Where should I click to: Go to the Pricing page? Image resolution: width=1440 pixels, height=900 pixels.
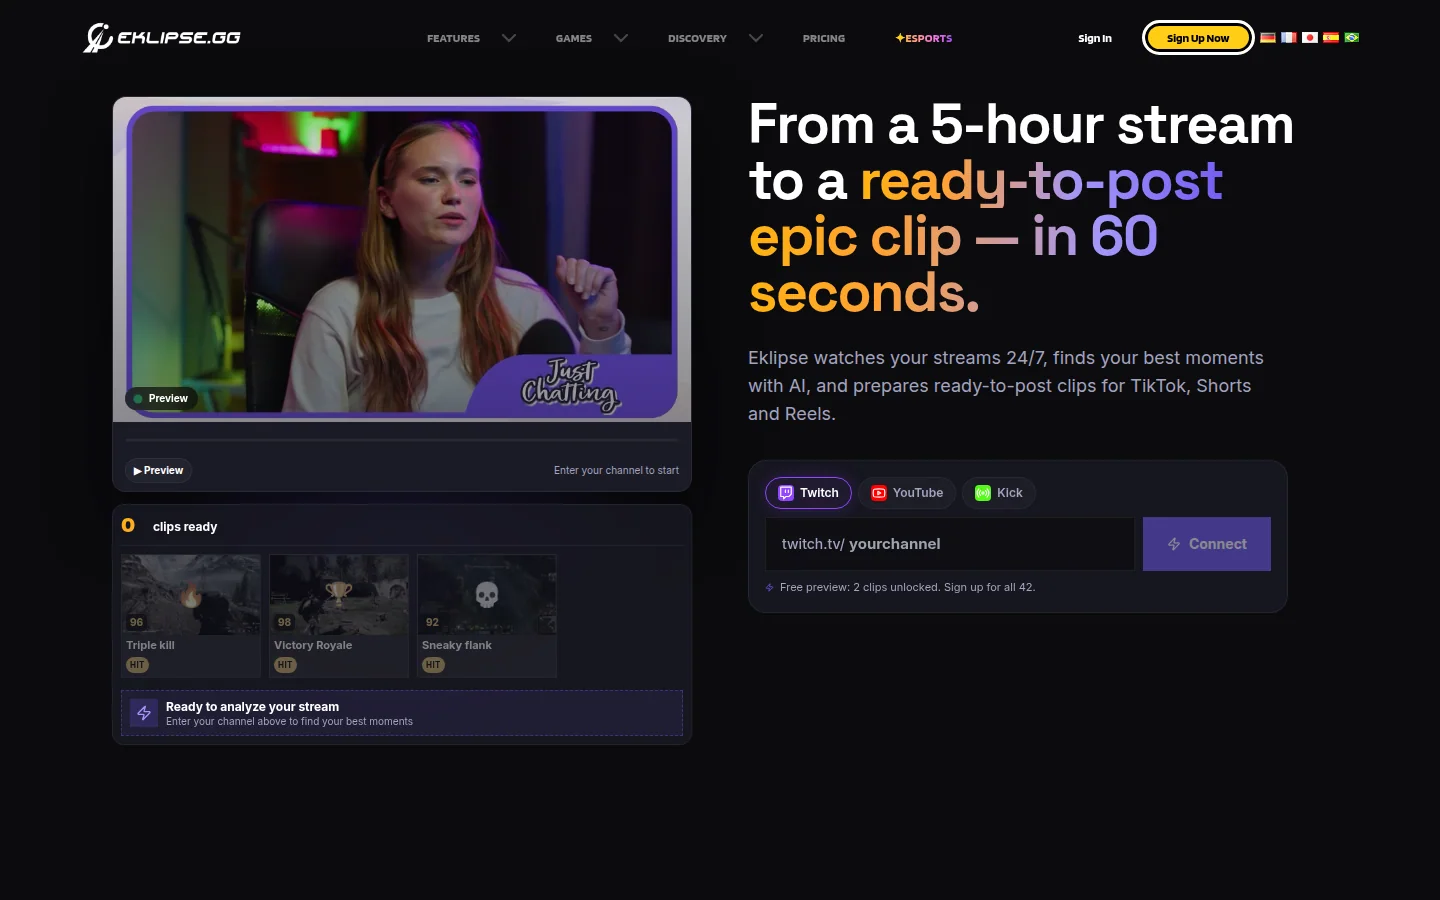tap(824, 39)
